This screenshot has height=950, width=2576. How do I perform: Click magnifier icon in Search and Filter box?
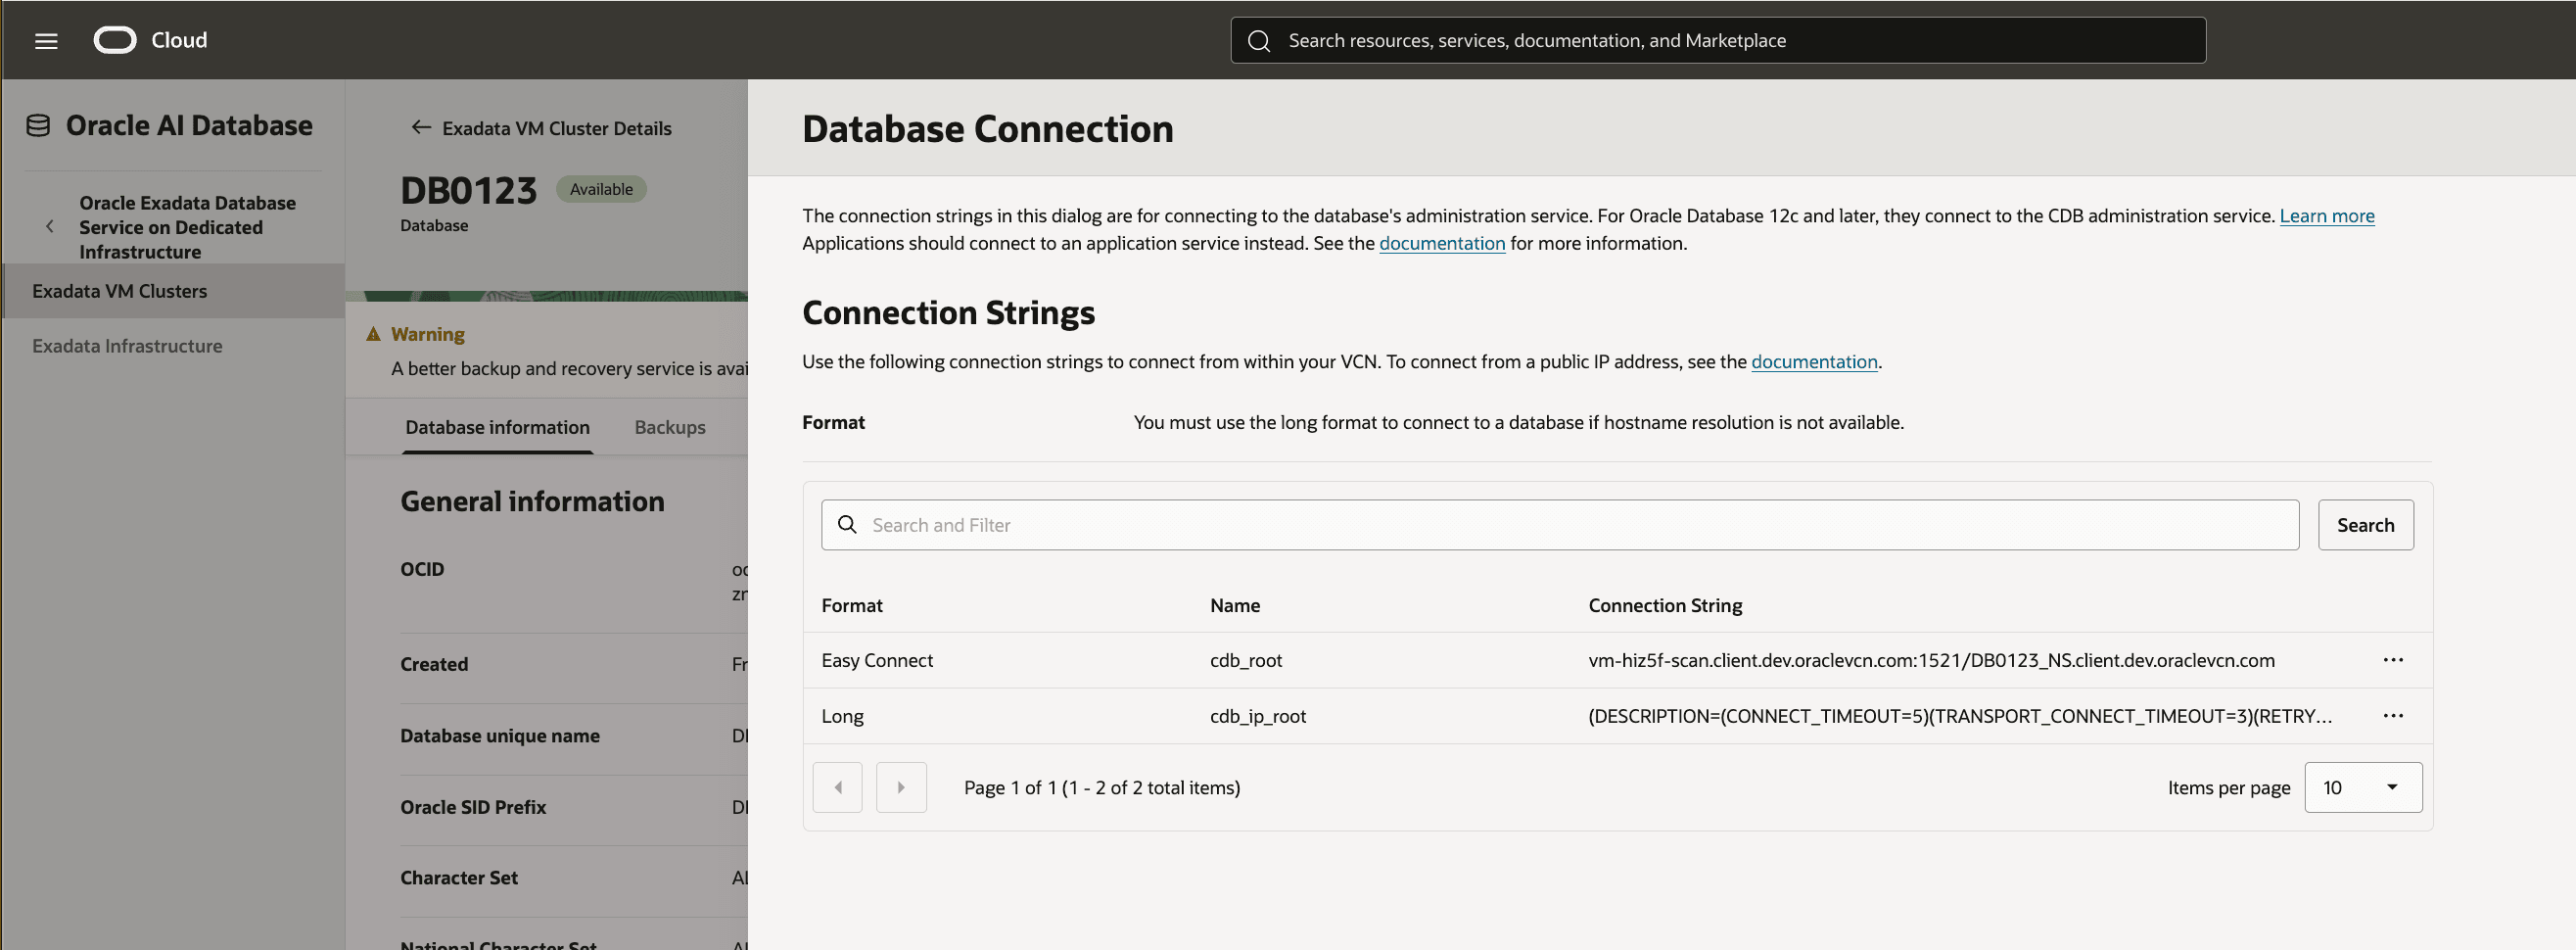coord(847,525)
